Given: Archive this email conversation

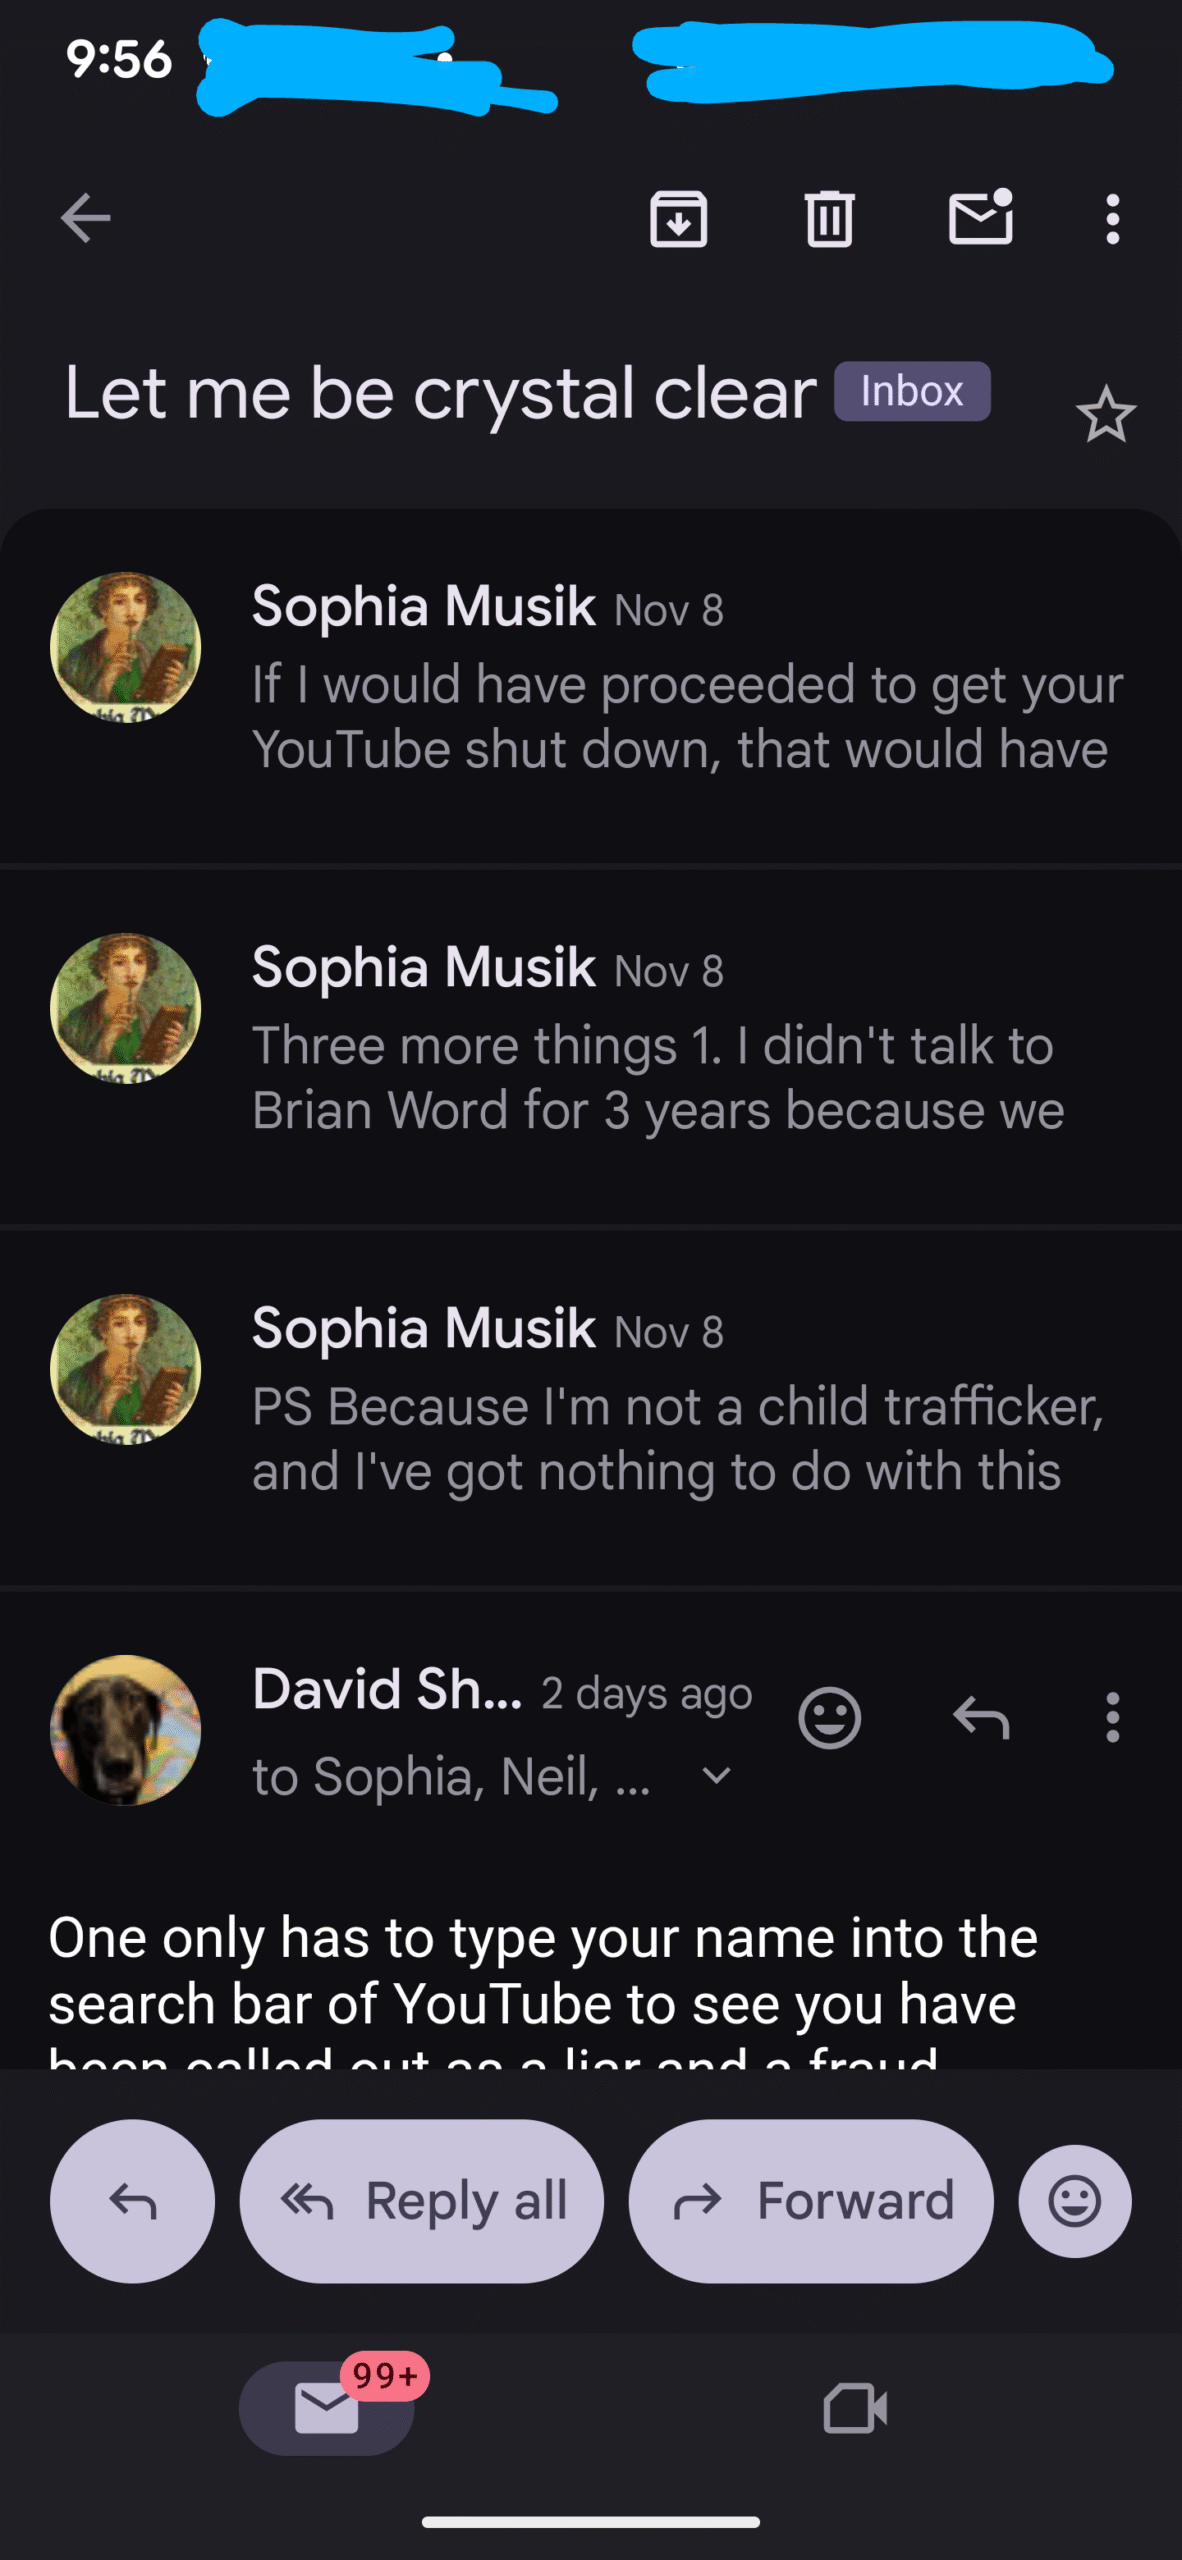Looking at the screenshot, I should pos(679,218).
